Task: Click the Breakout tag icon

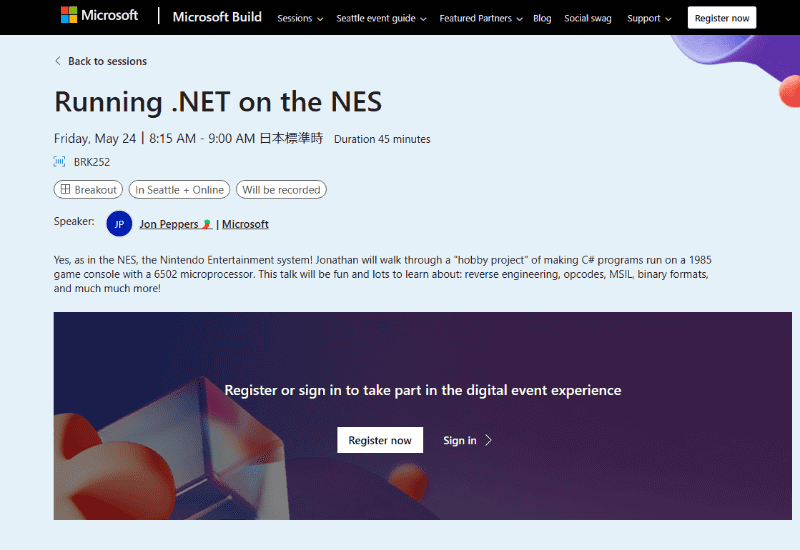Action: point(65,189)
